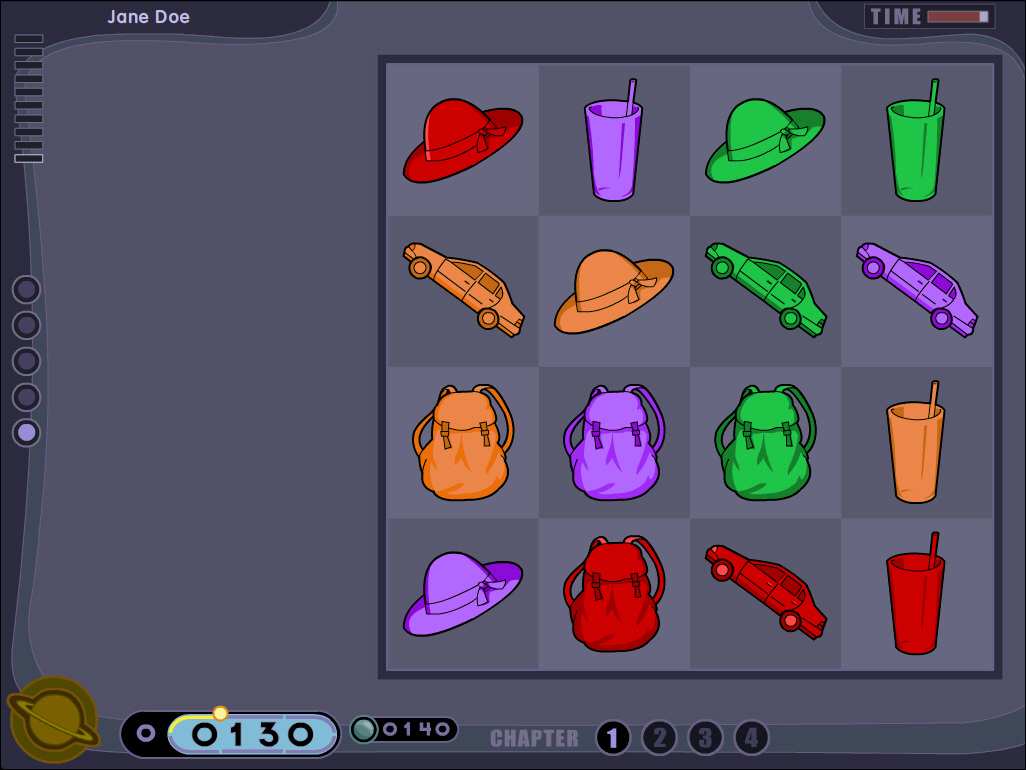Viewport: 1026px width, 770px height.
Task: Pick the purple backpack tile
Action: (x=614, y=442)
